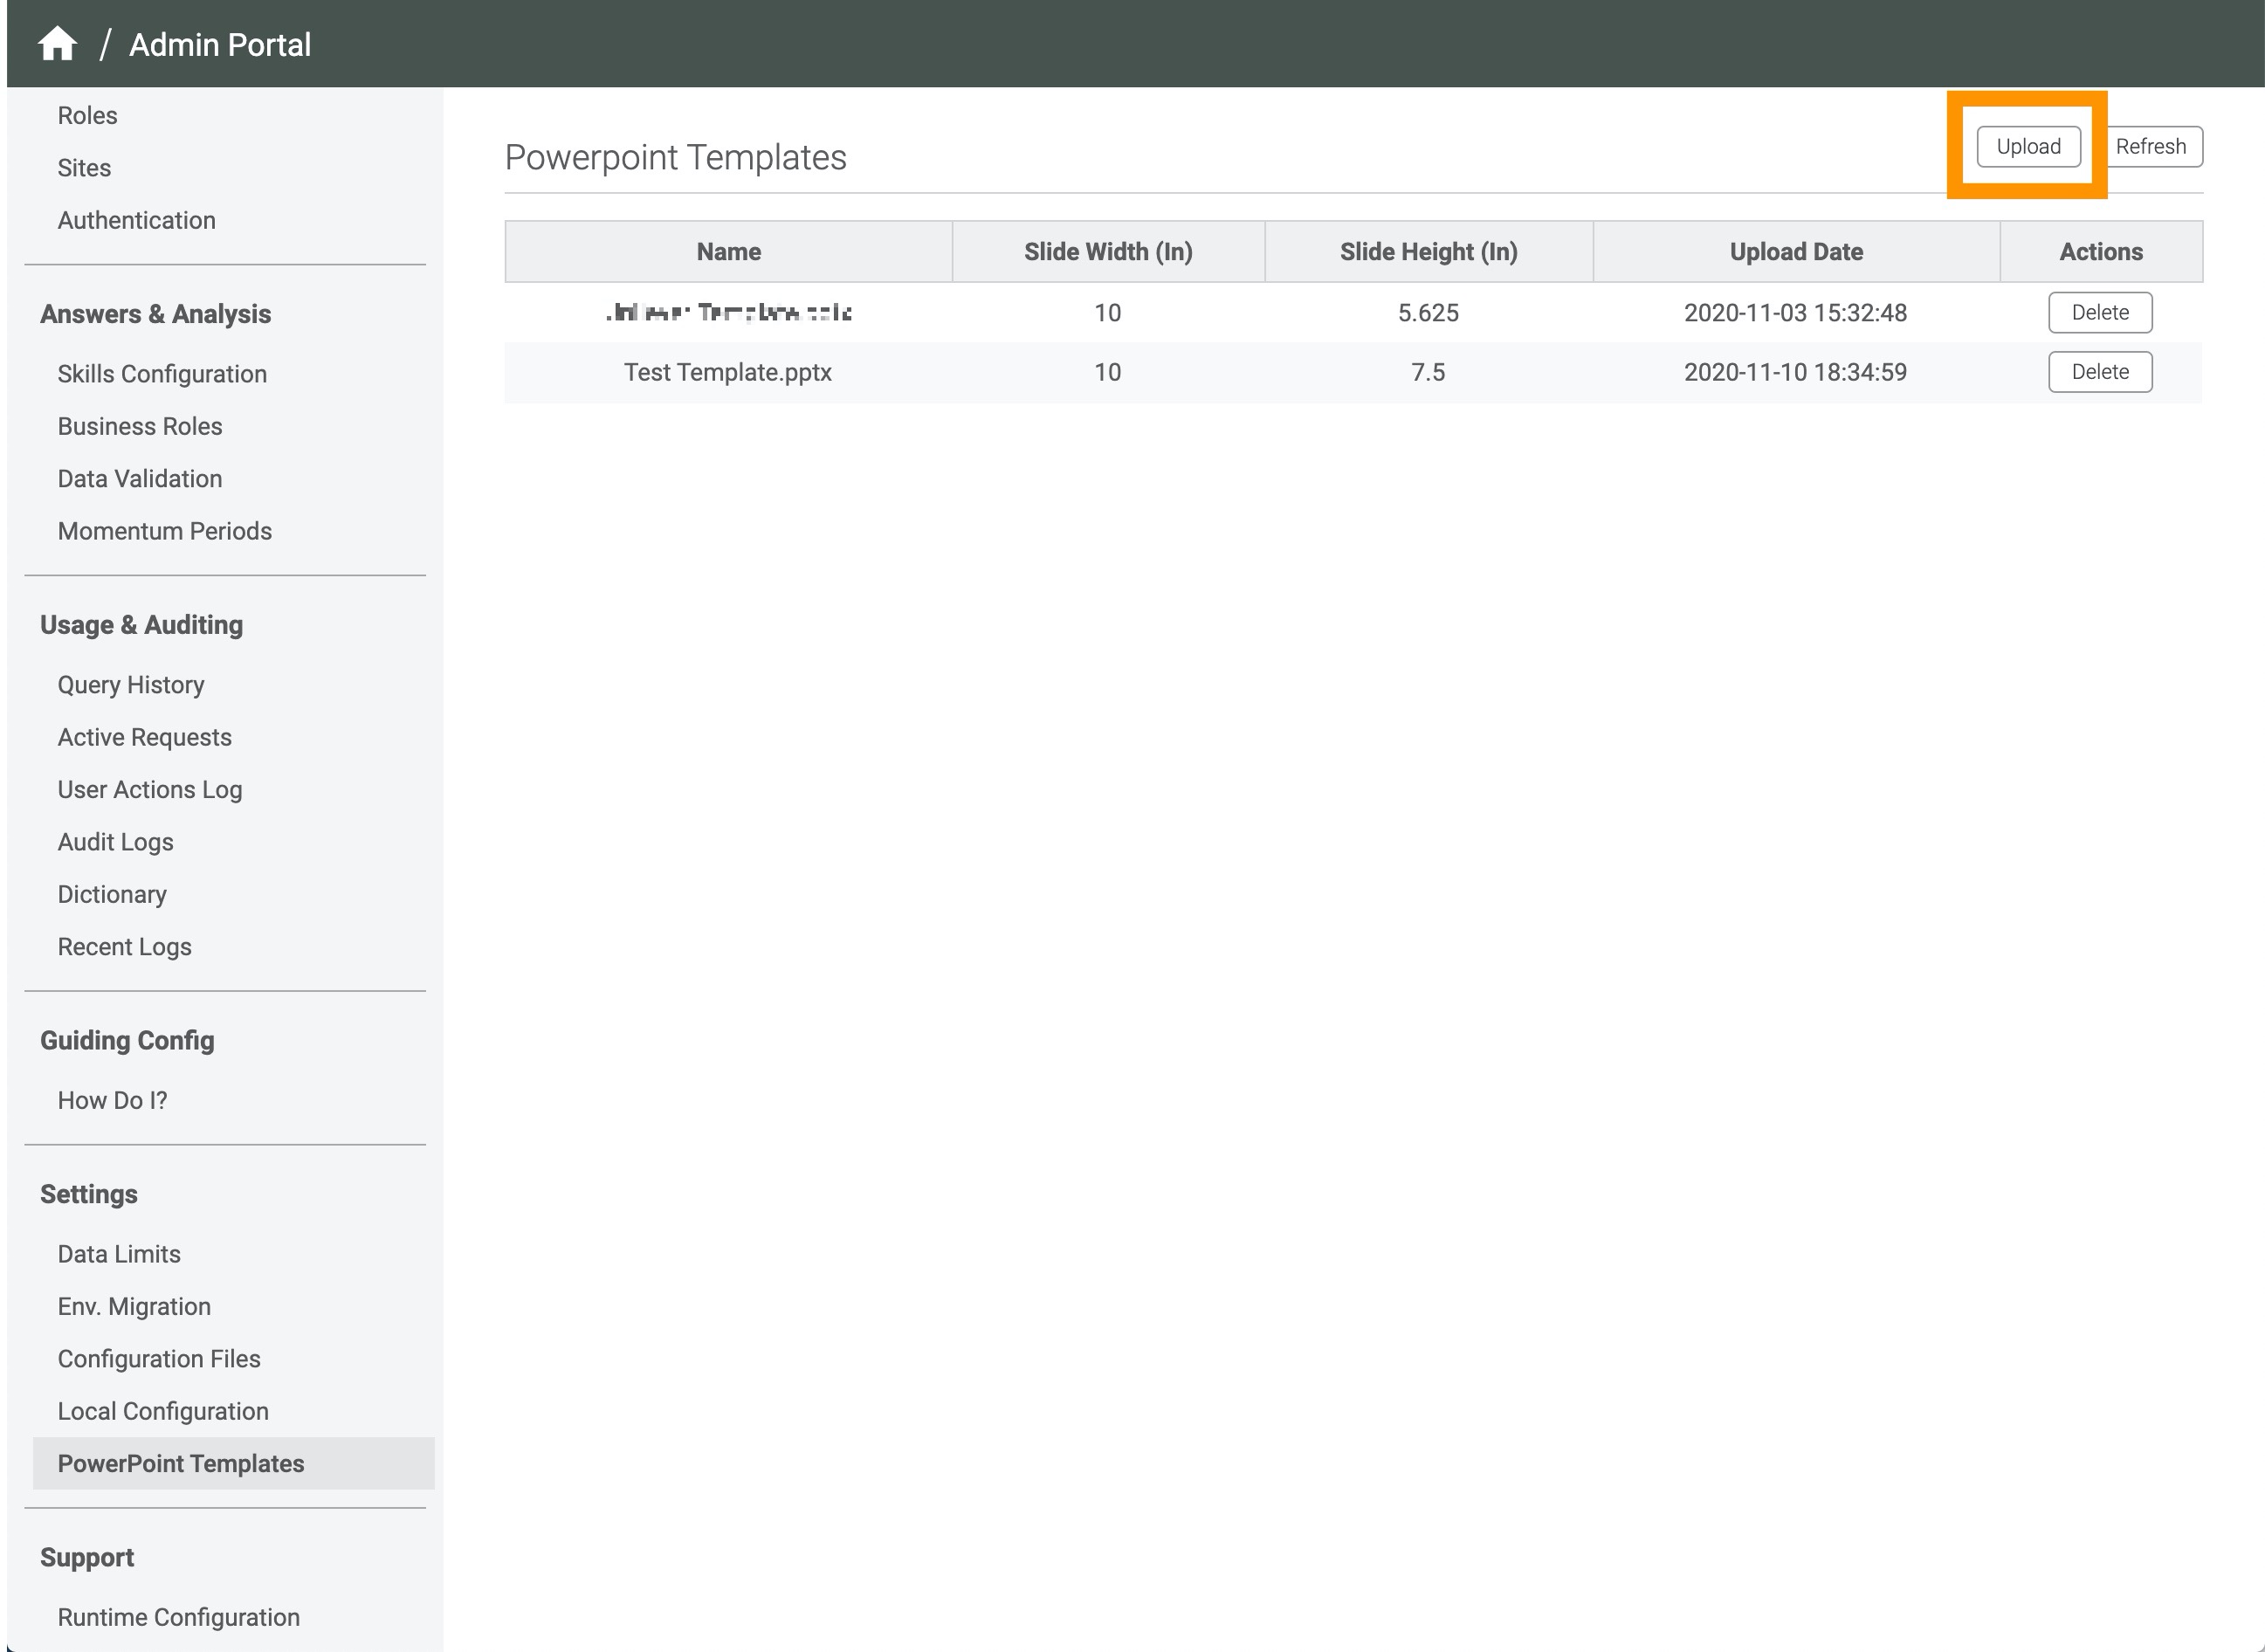Expand the Settings section
Viewport: 2265px width, 1652px height.
pyautogui.click(x=92, y=1194)
